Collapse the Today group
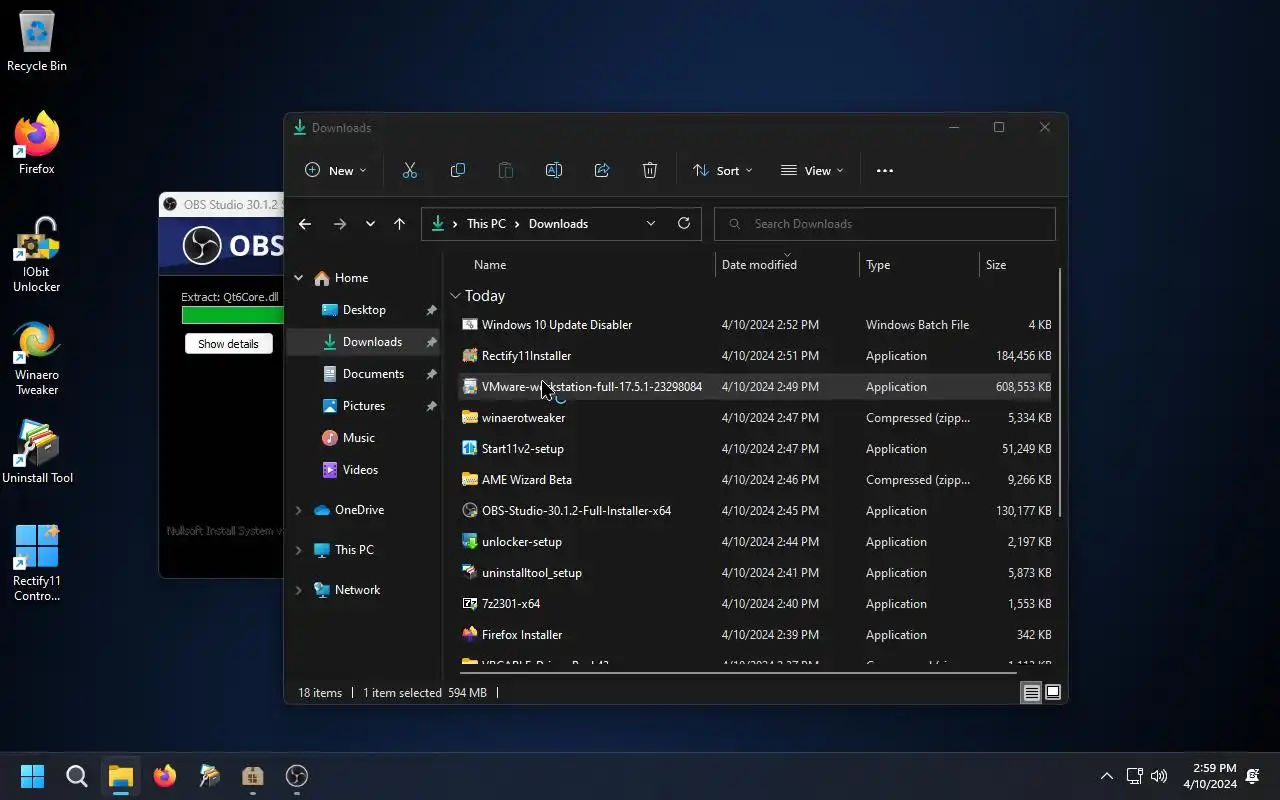The height and width of the screenshot is (800, 1280). [456, 296]
